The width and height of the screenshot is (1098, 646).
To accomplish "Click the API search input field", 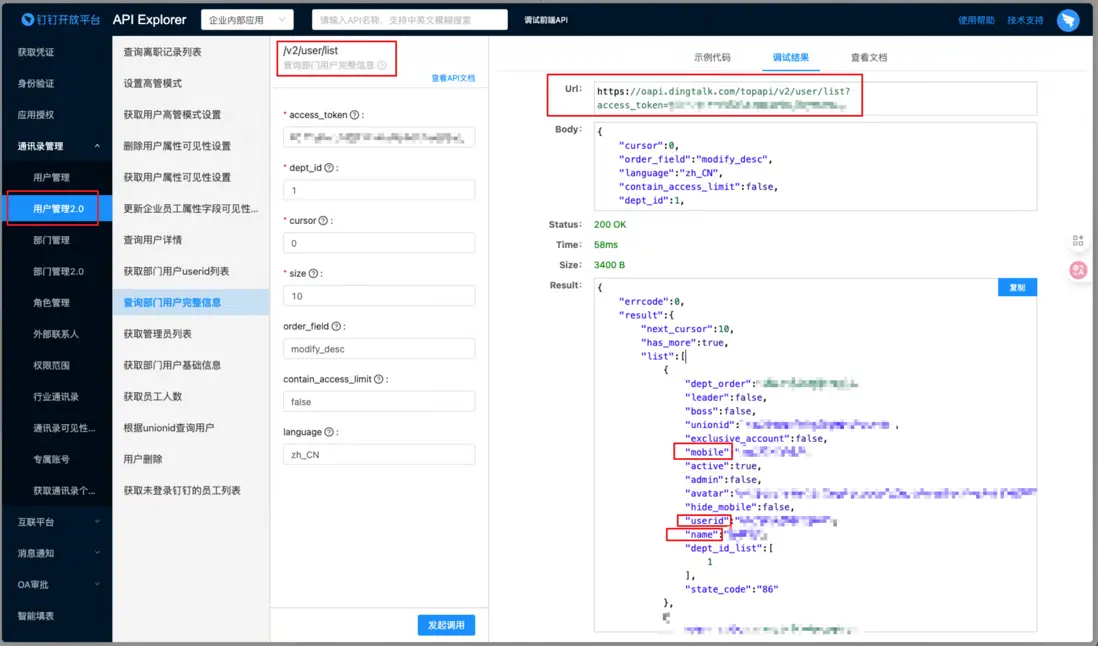I will 410,20.
